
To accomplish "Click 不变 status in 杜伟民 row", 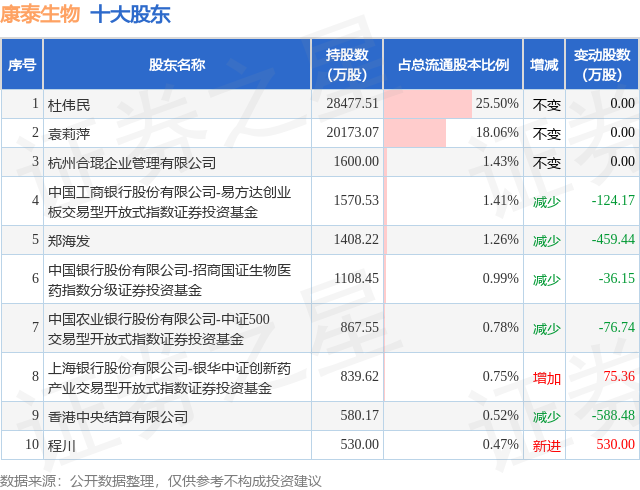I will click(547, 105).
